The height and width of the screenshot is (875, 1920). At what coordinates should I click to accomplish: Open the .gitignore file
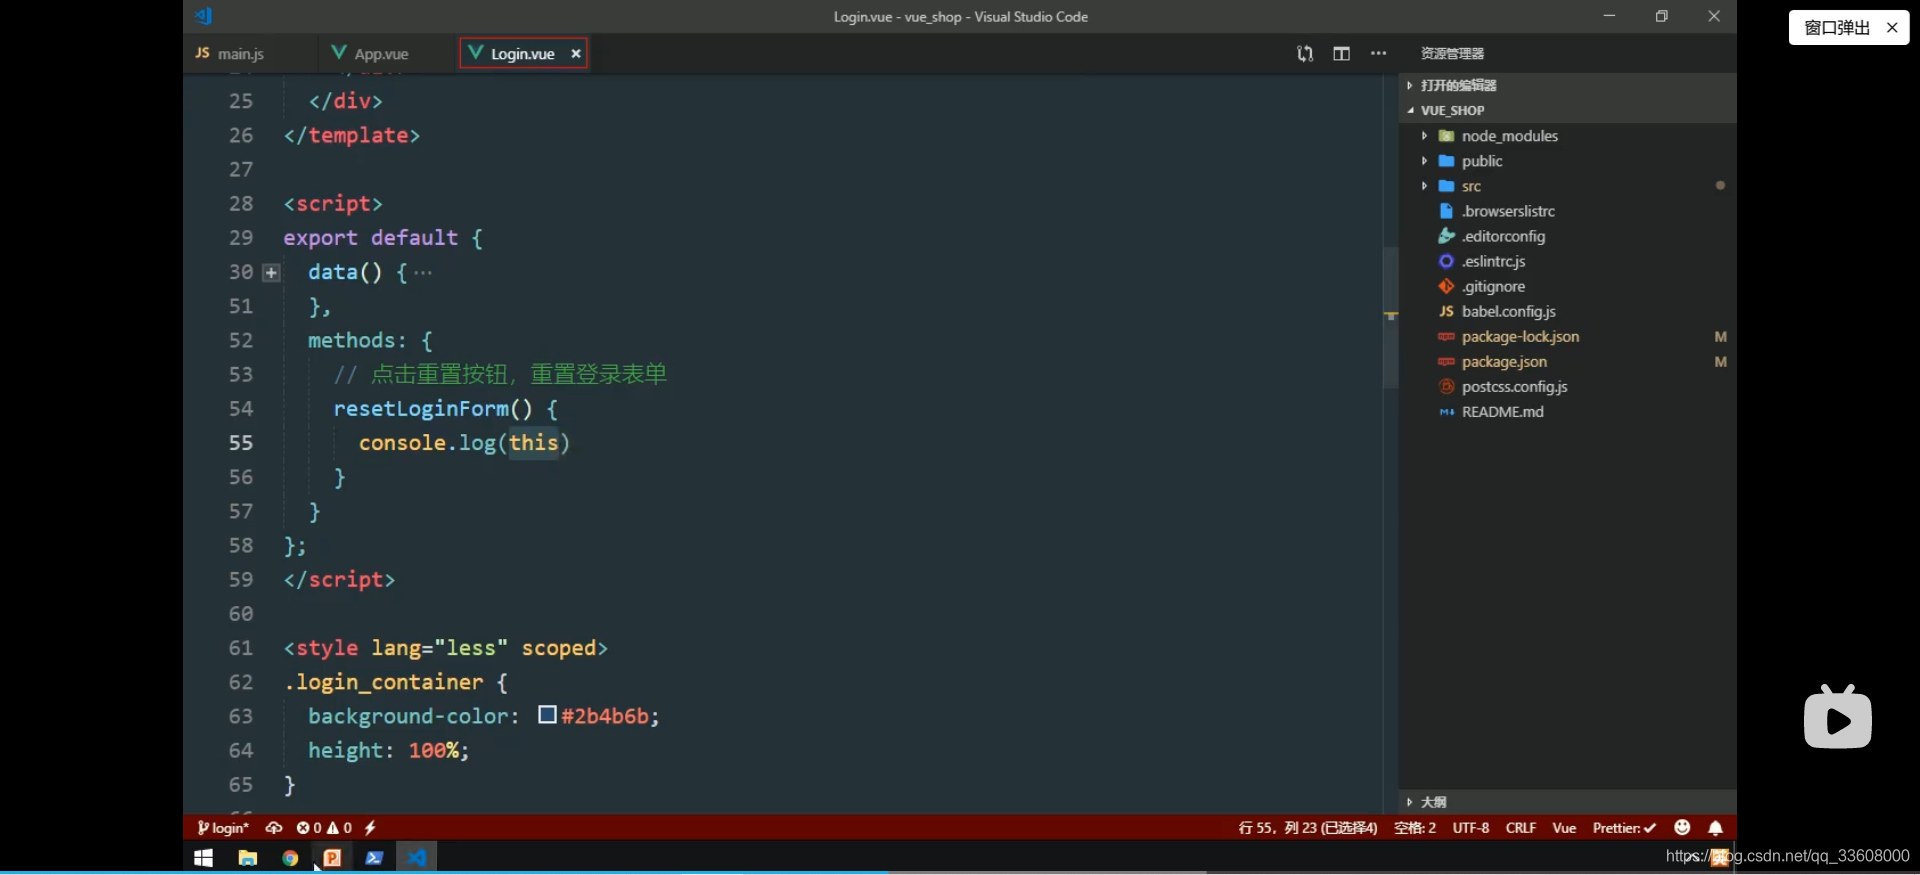click(x=1566, y=286)
